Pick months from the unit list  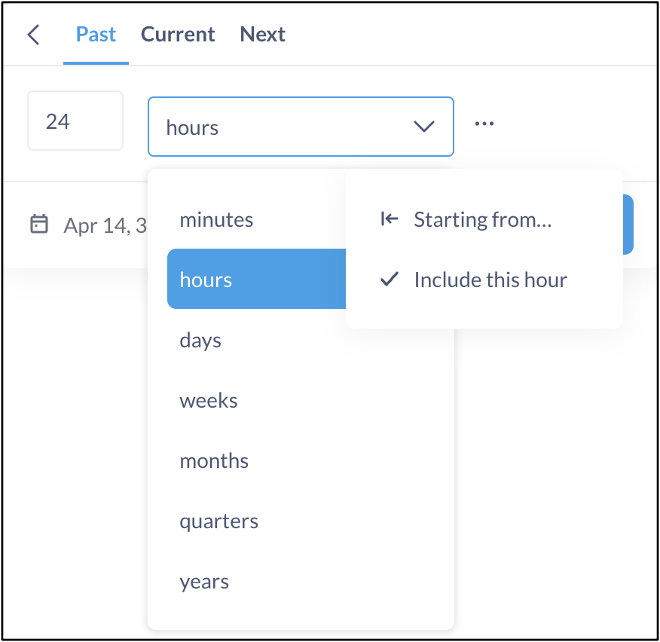[x=301, y=461]
